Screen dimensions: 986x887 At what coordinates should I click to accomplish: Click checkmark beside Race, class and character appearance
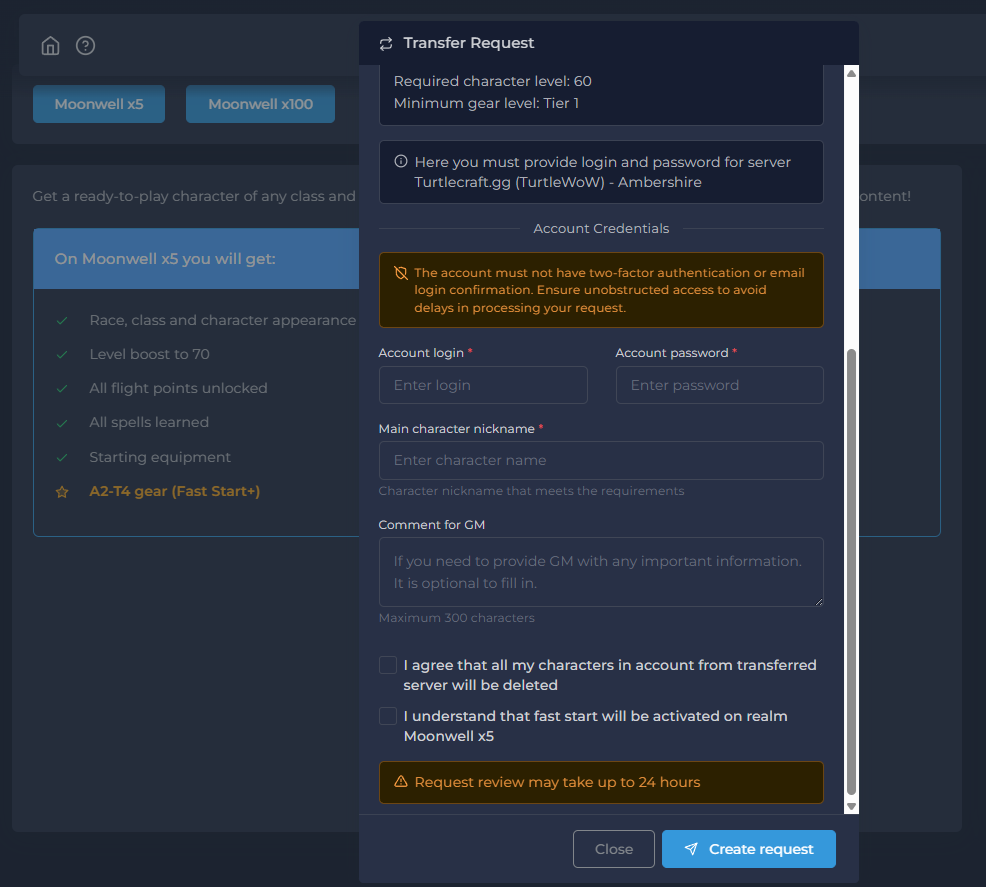pos(62,321)
